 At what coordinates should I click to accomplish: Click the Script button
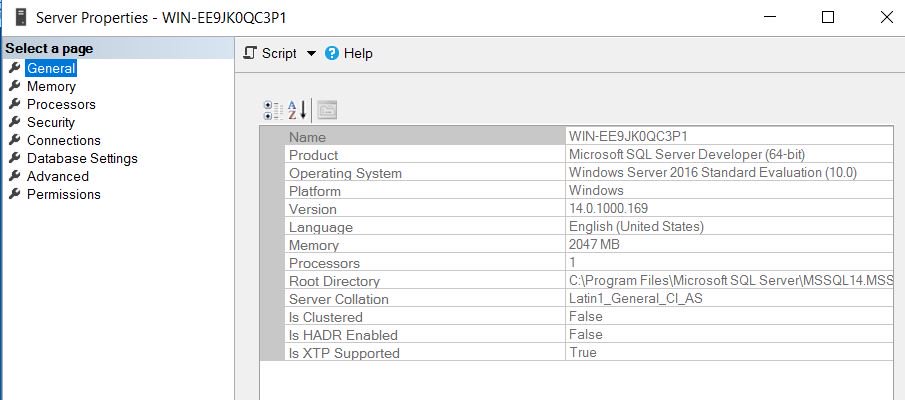270,53
